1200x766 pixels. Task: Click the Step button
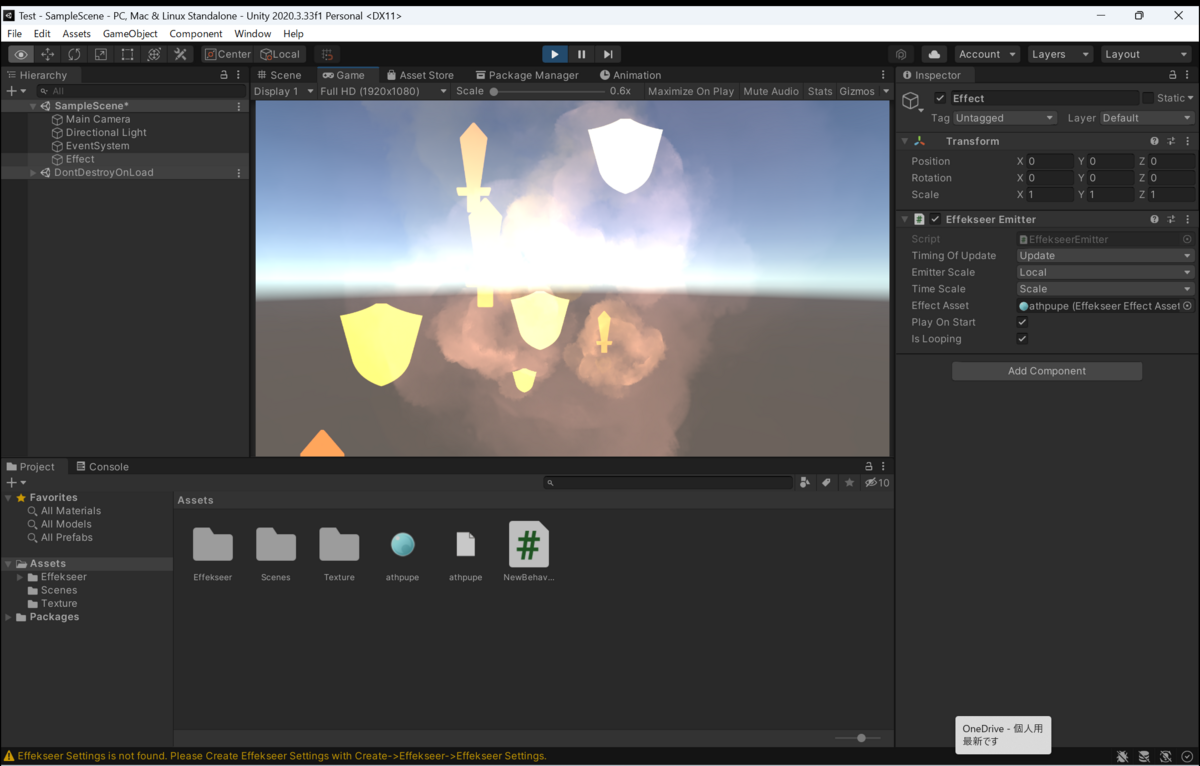(608, 54)
